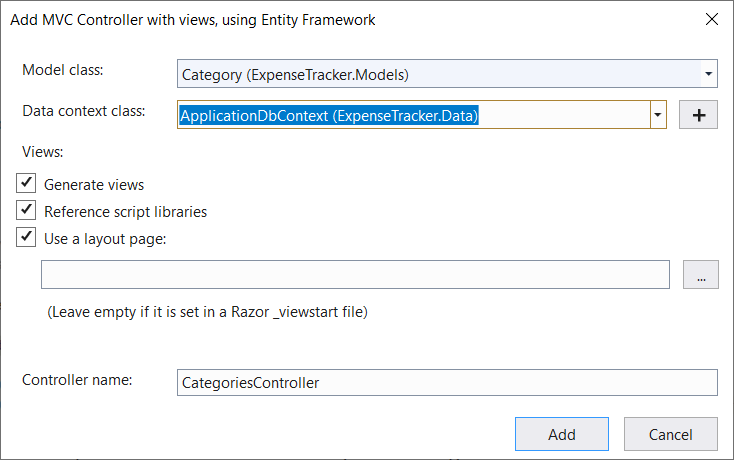
Task: Toggle Reference script libraries checkbox
Action: (27, 211)
